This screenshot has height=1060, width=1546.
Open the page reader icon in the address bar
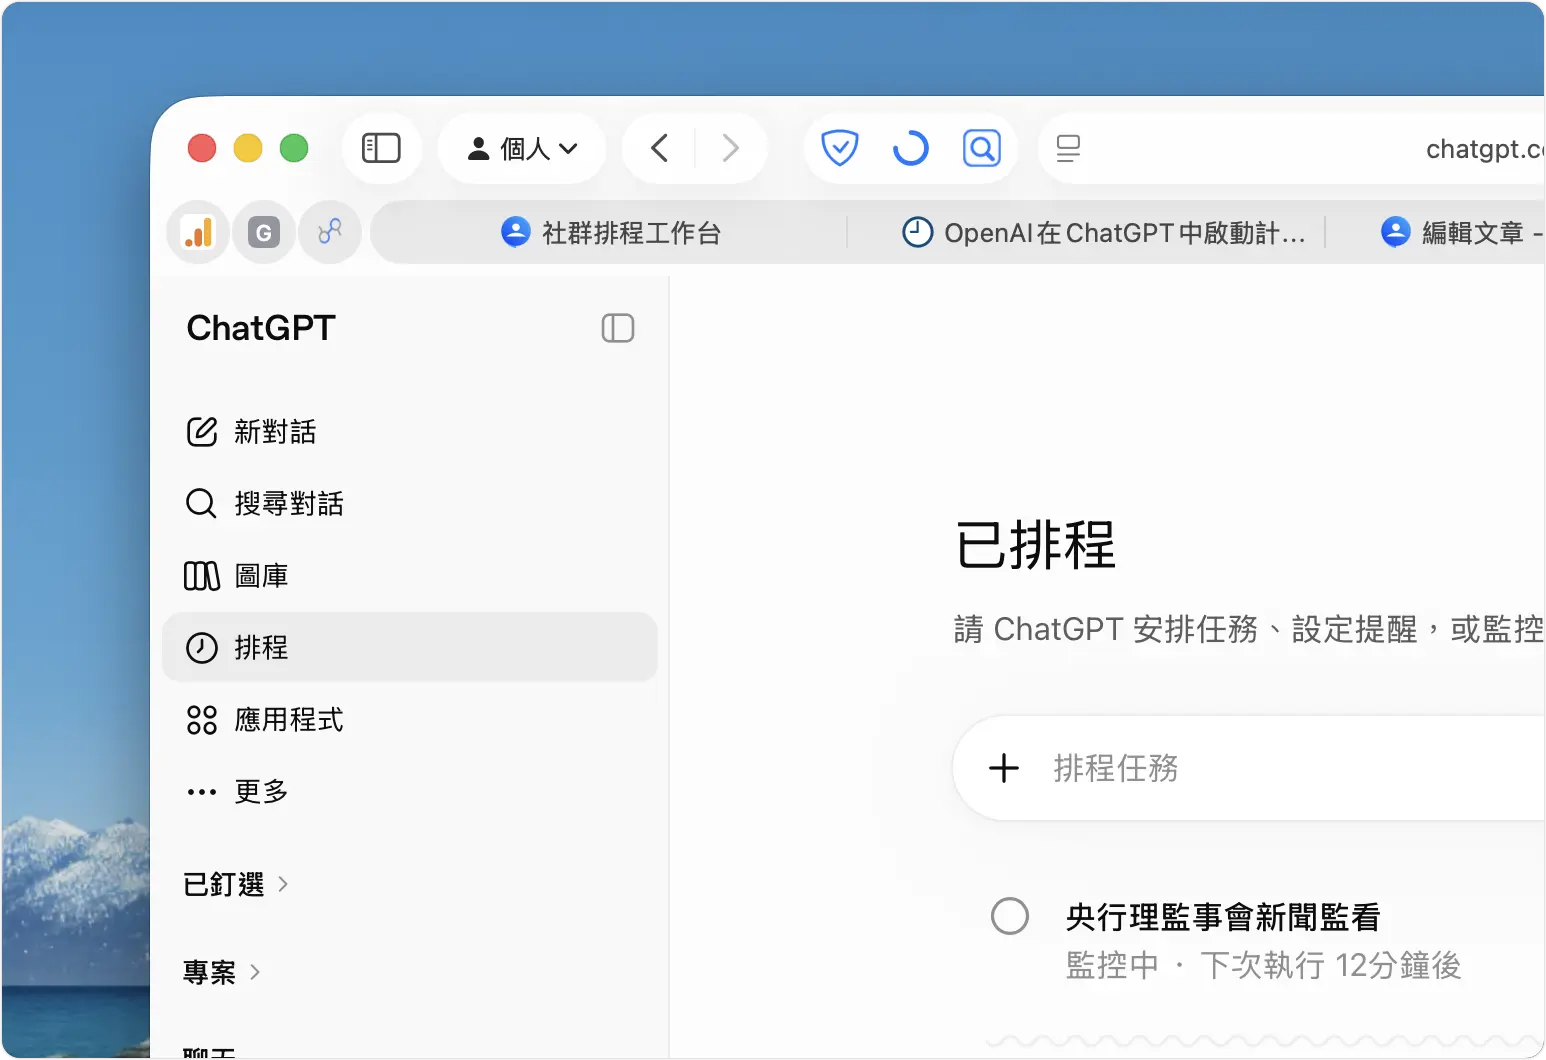[1068, 148]
